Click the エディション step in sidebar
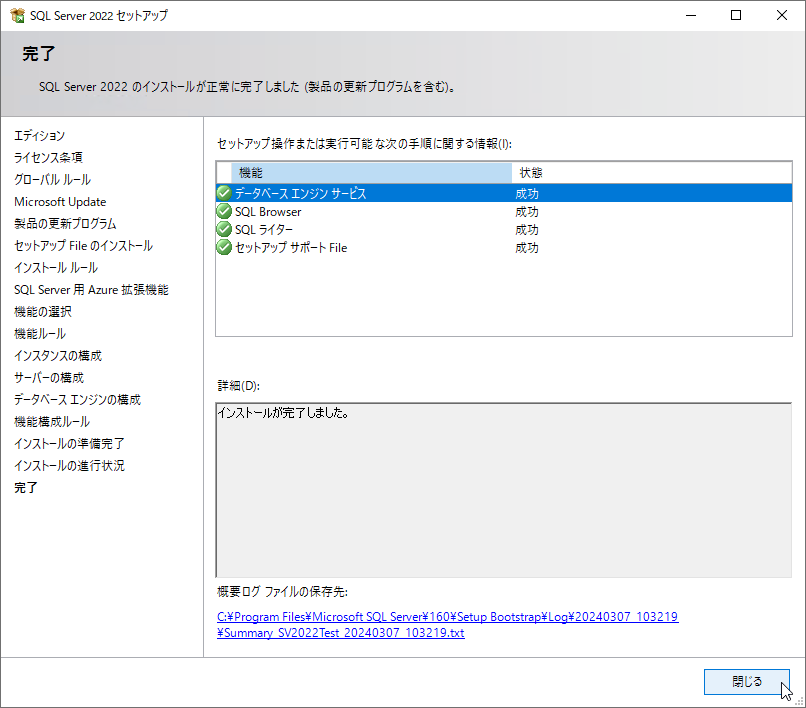The height and width of the screenshot is (708, 806). tap(40, 136)
